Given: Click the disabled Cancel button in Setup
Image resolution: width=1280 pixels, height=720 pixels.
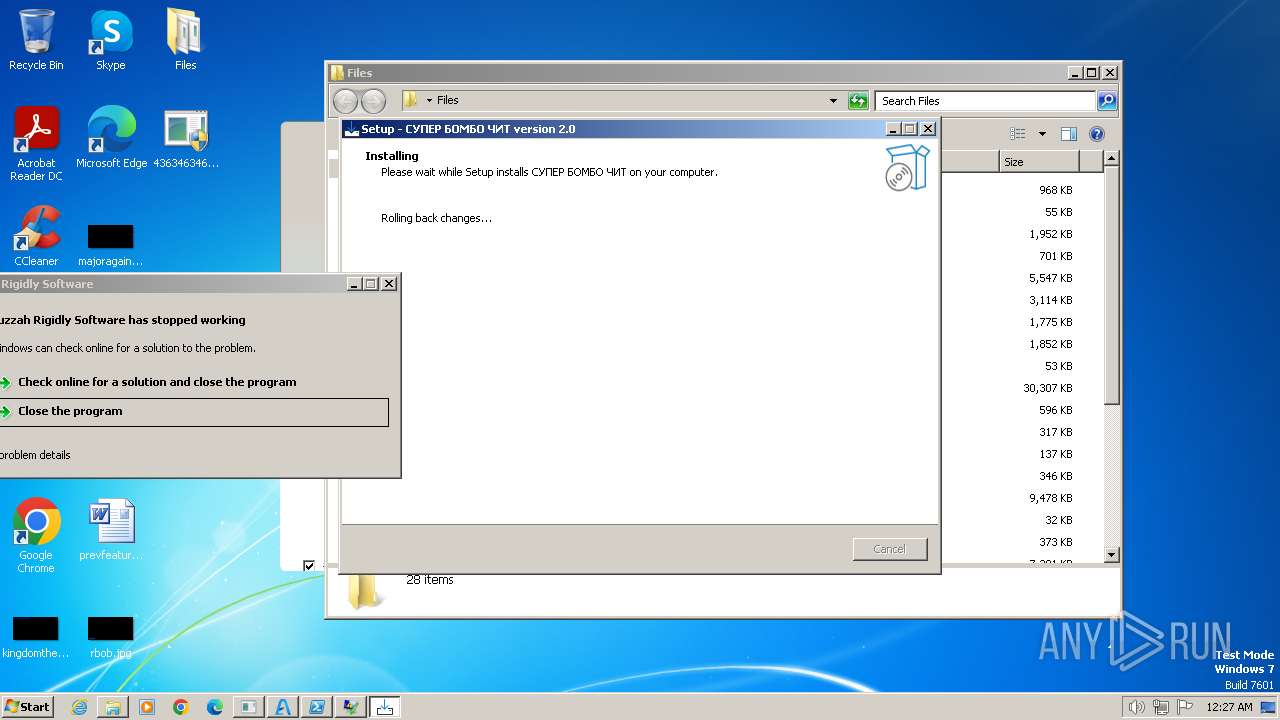Looking at the screenshot, I should point(889,549).
